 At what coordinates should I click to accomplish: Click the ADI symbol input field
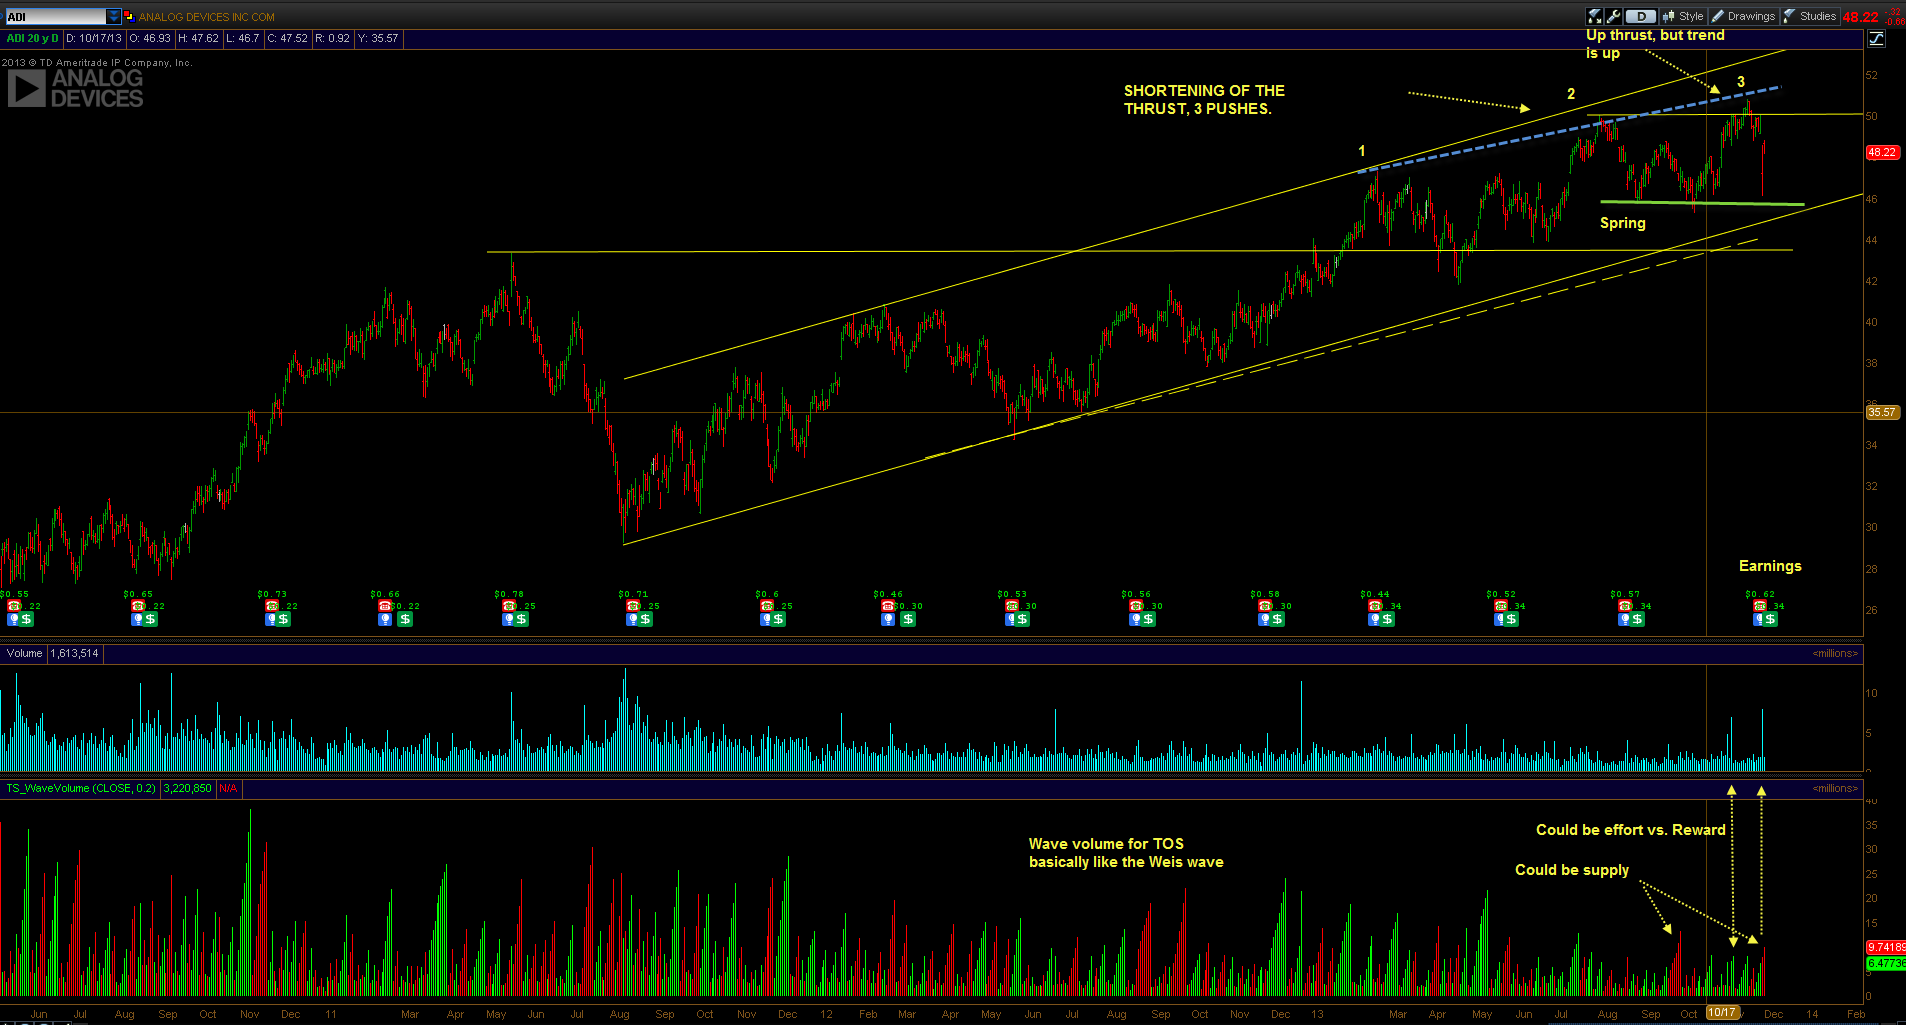pos(56,16)
